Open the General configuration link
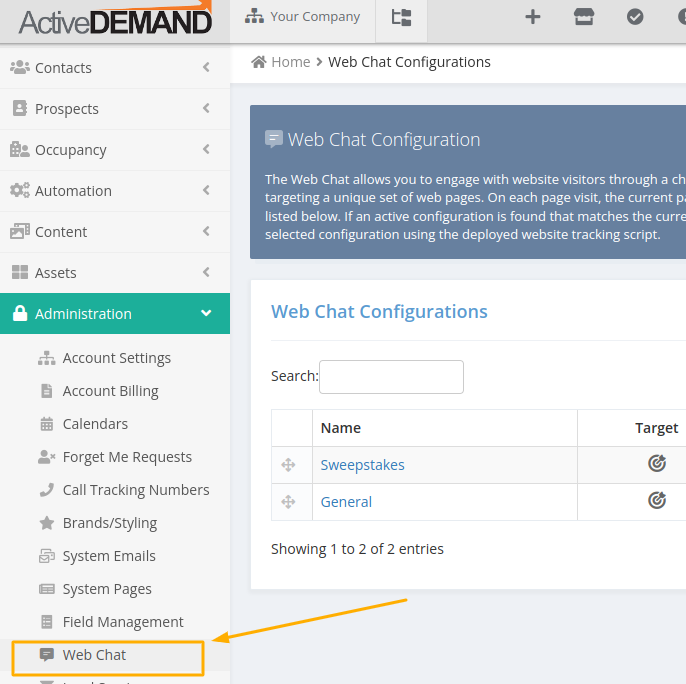The width and height of the screenshot is (686, 684). tap(346, 502)
